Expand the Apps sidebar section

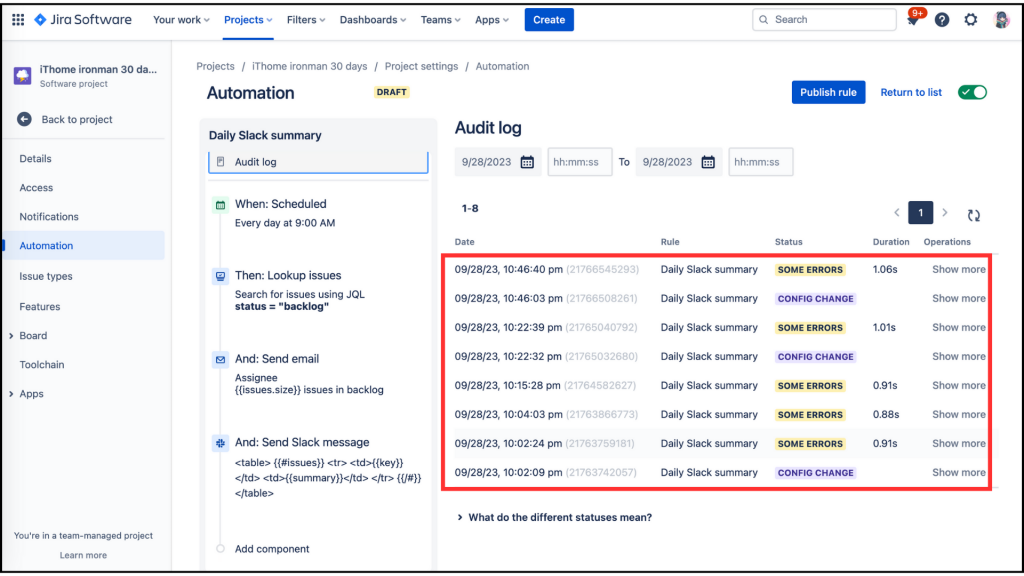(11, 394)
